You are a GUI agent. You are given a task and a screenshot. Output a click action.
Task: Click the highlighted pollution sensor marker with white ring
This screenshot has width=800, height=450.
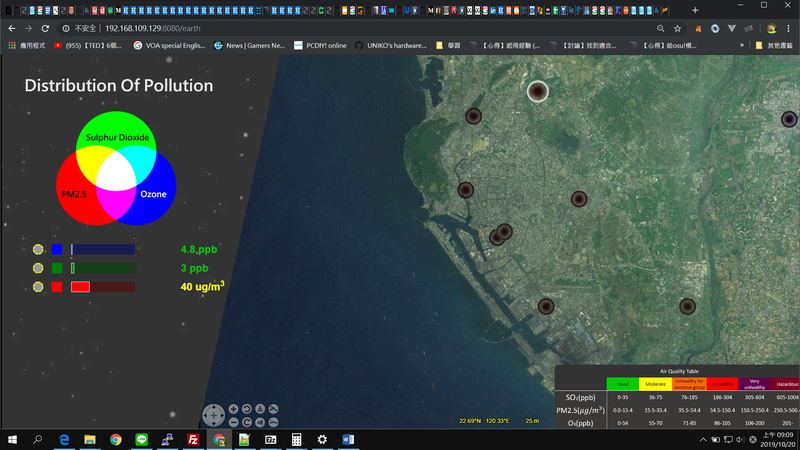click(538, 92)
